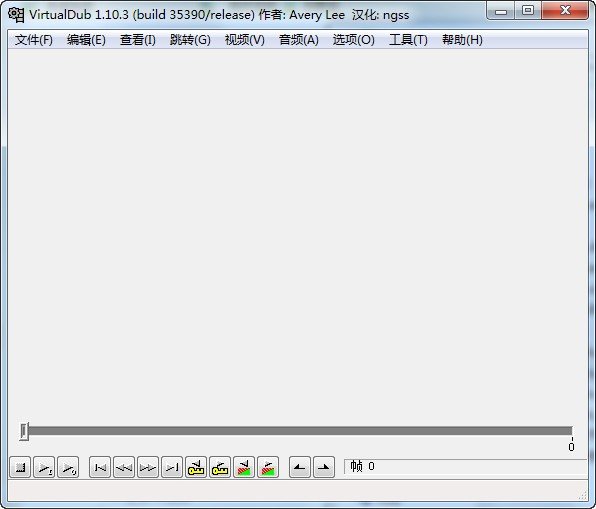Step backward one frame
Image resolution: width=596 pixels, height=509 pixels.
(124, 467)
